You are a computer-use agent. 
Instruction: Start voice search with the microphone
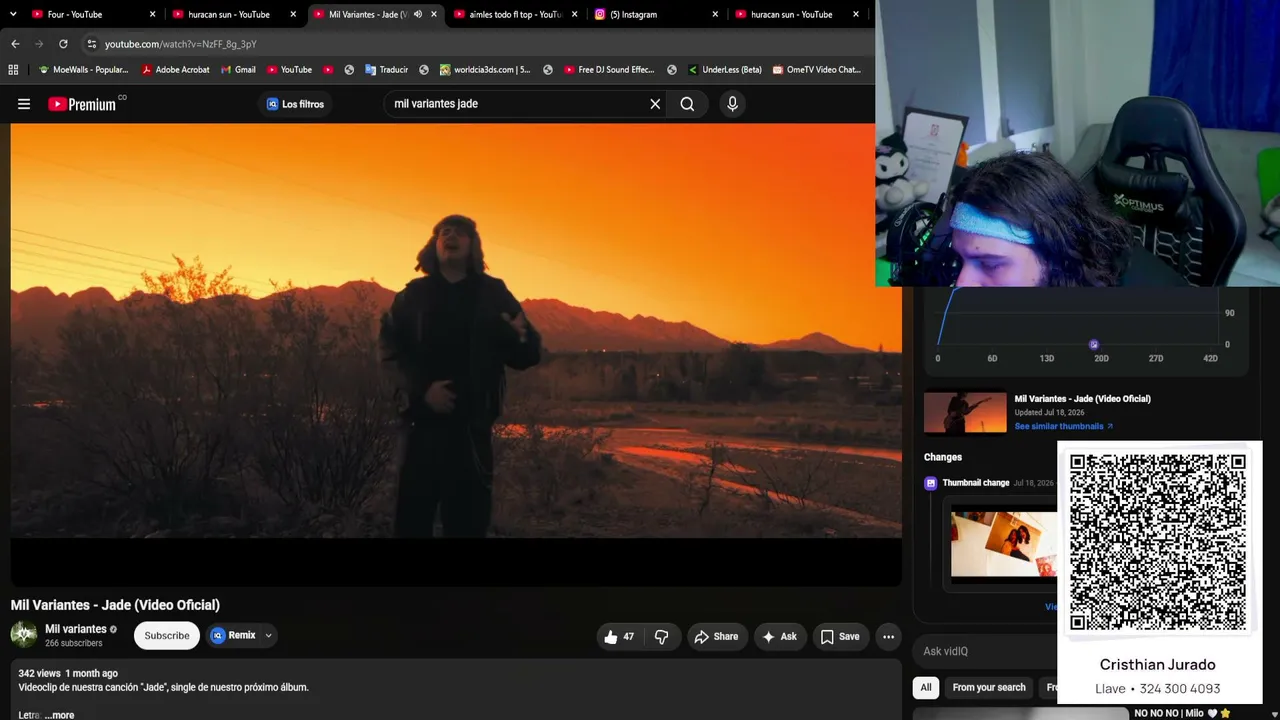tap(732, 104)
